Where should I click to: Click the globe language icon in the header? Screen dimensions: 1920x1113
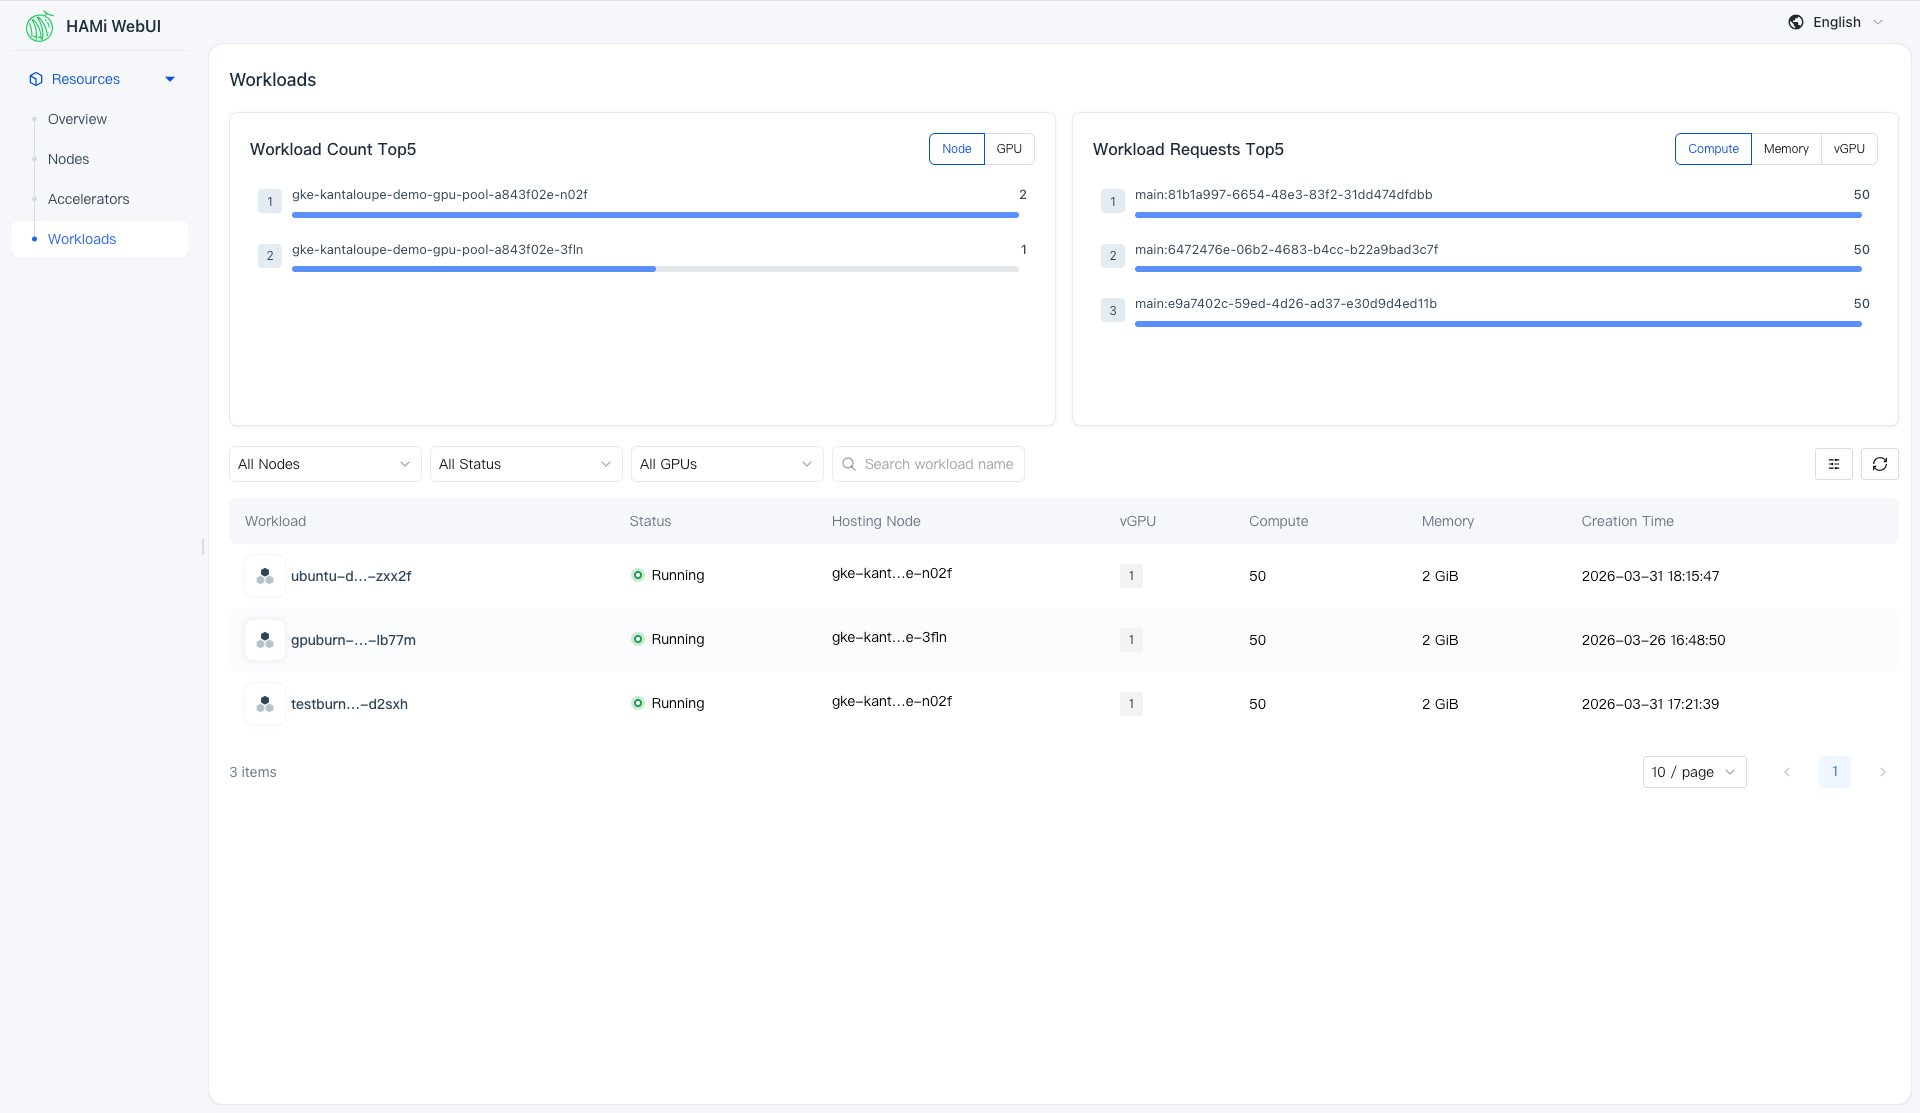click(x=1797, y=21)
